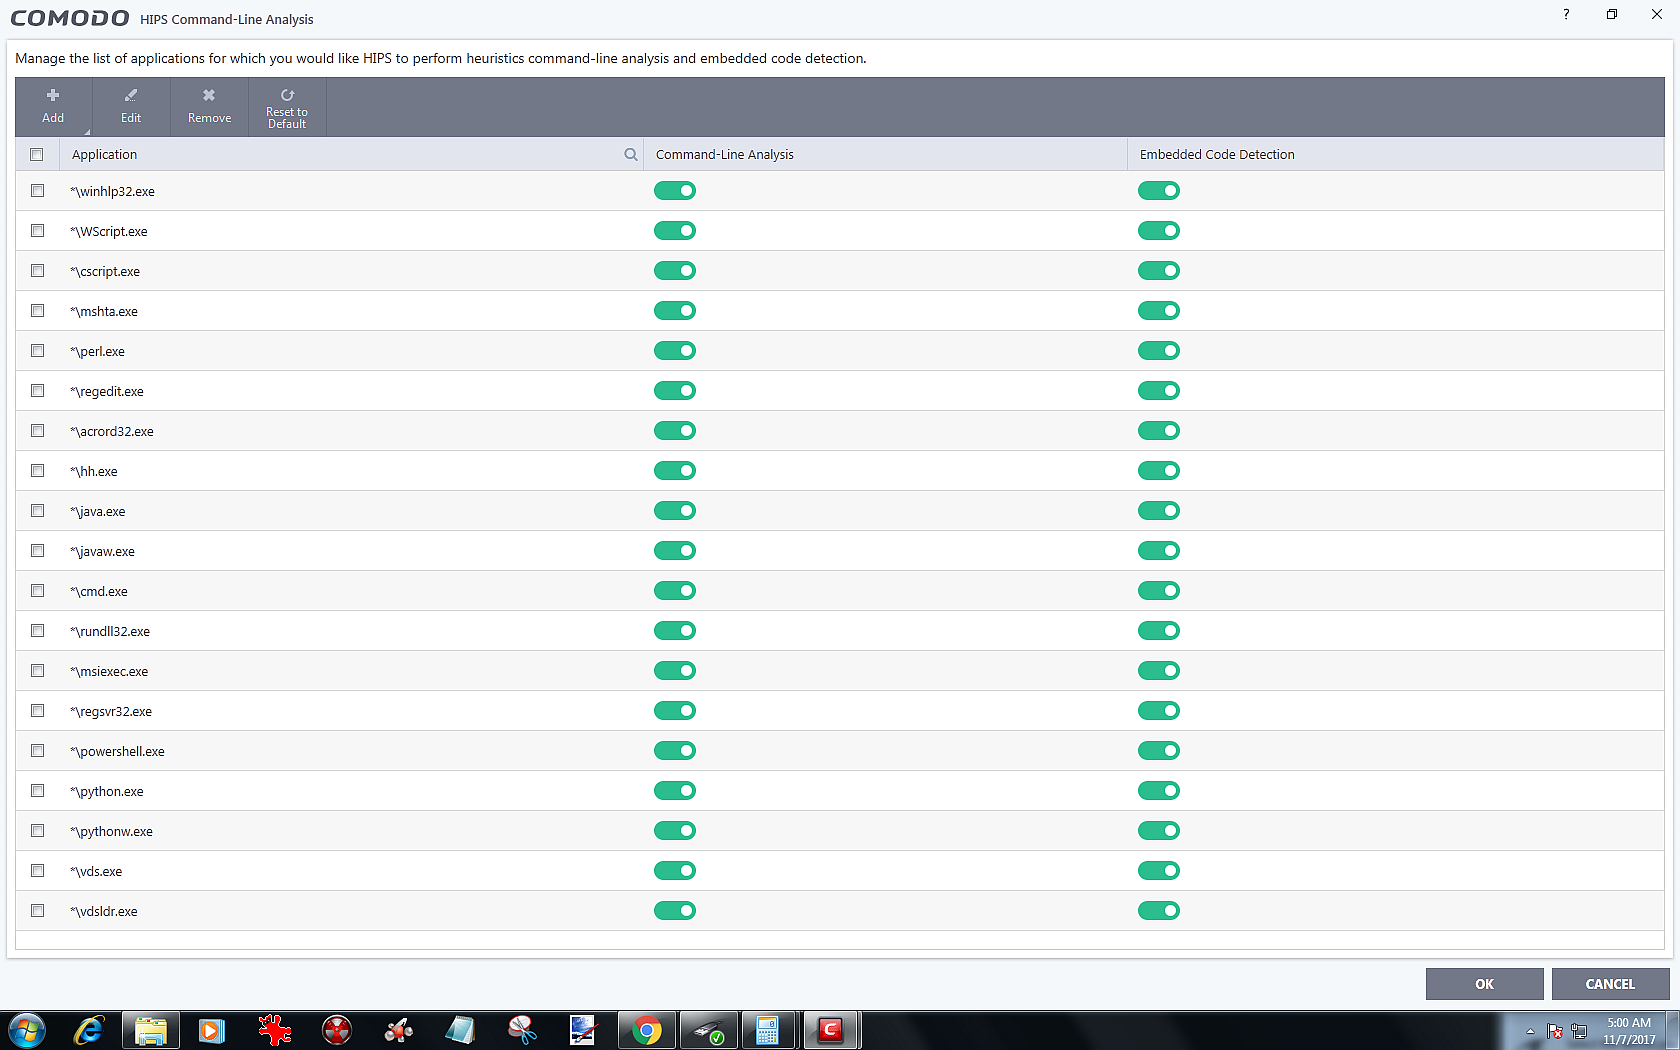Click the Show Desktop strip beside the clock
Screen dimensions: 1680x1050
click(1673, 1031)
